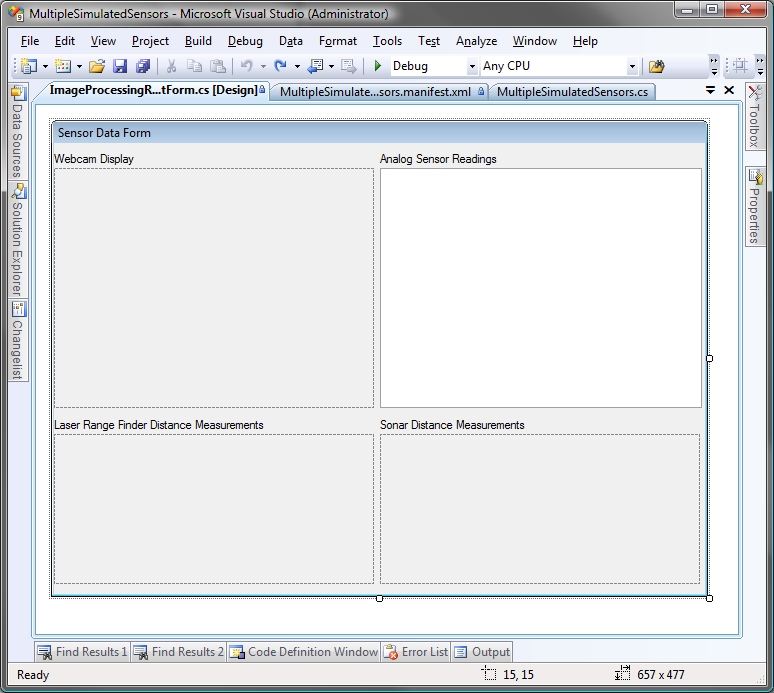
Task: Open the Data menu
Action: tap(290, 41)
